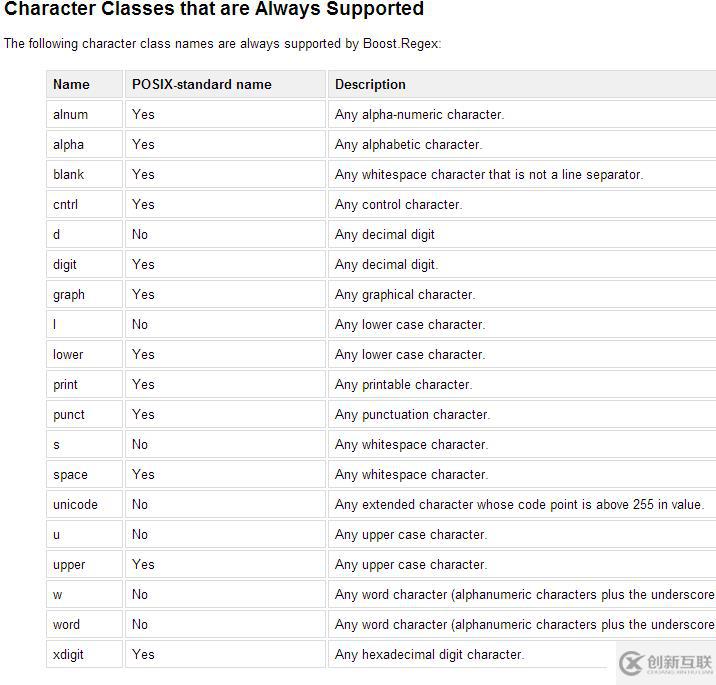Click the 'Yes' value for space row
The image size is (716, 685).
click(x=143, y=474)
